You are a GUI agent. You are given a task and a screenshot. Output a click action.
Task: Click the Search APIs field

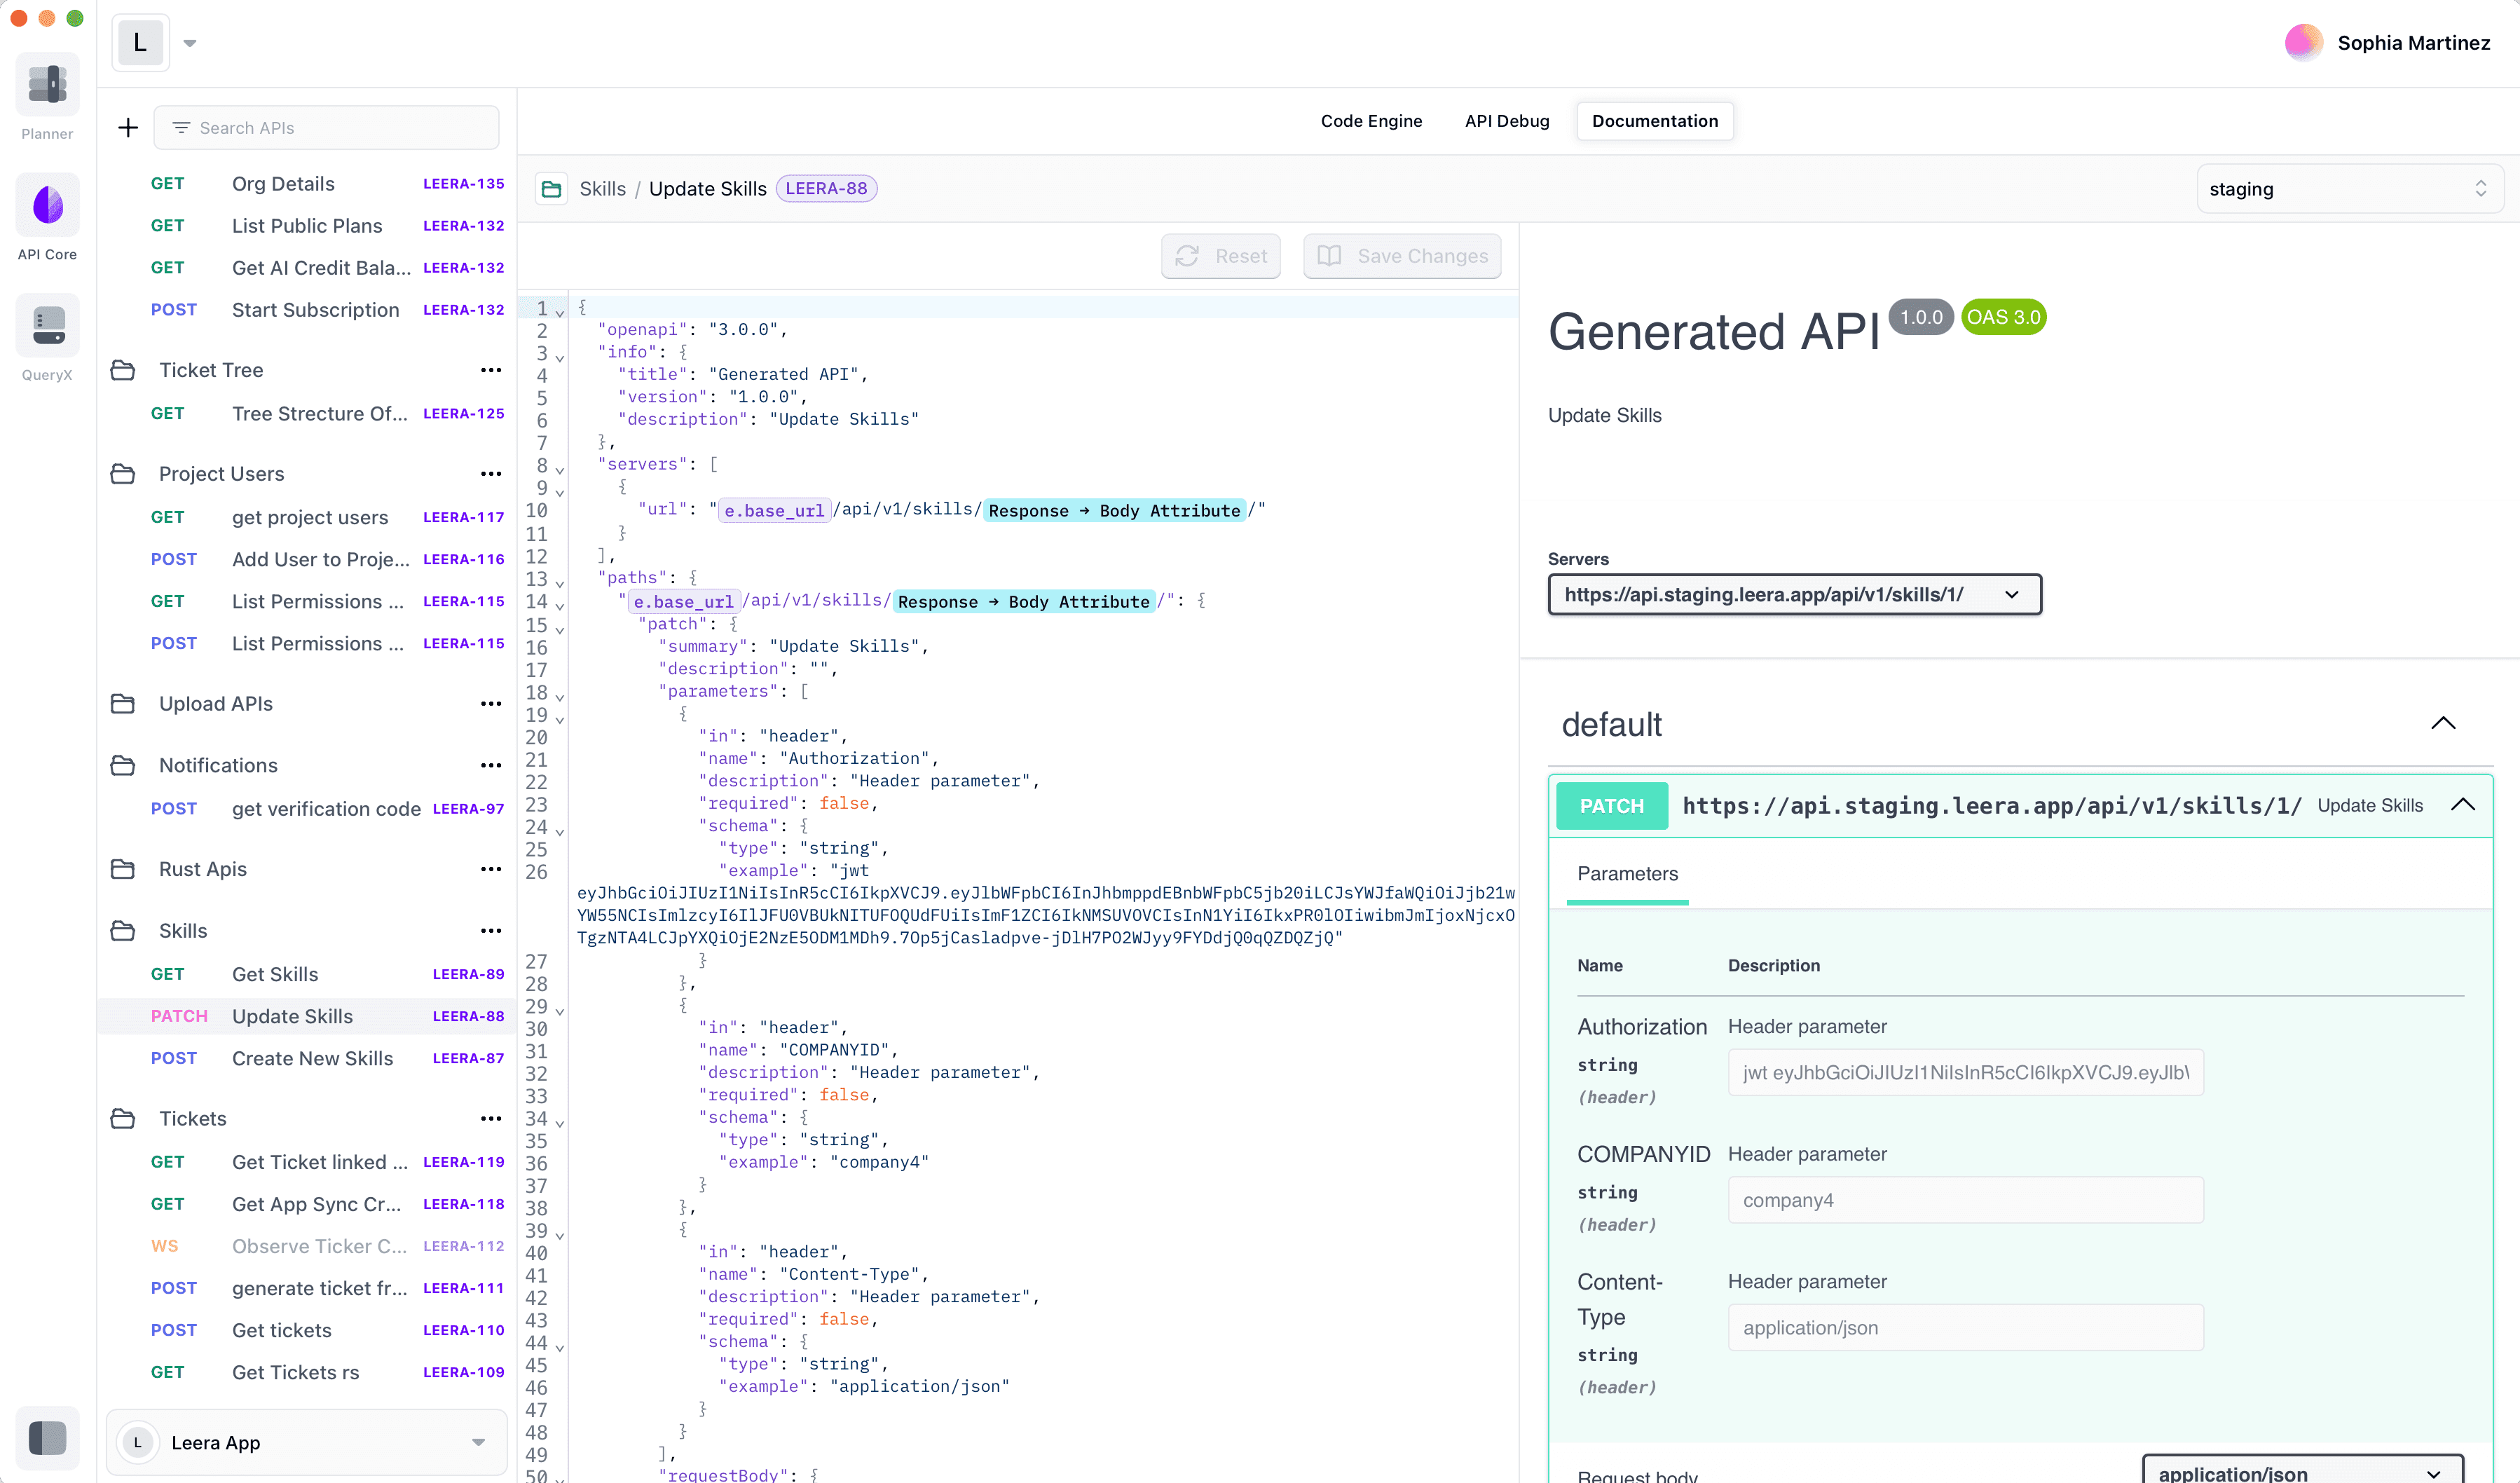tap(326, 128)
